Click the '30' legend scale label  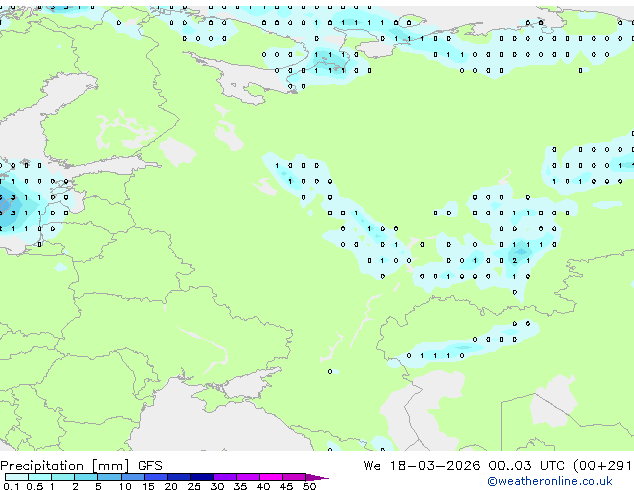[217, 486]
